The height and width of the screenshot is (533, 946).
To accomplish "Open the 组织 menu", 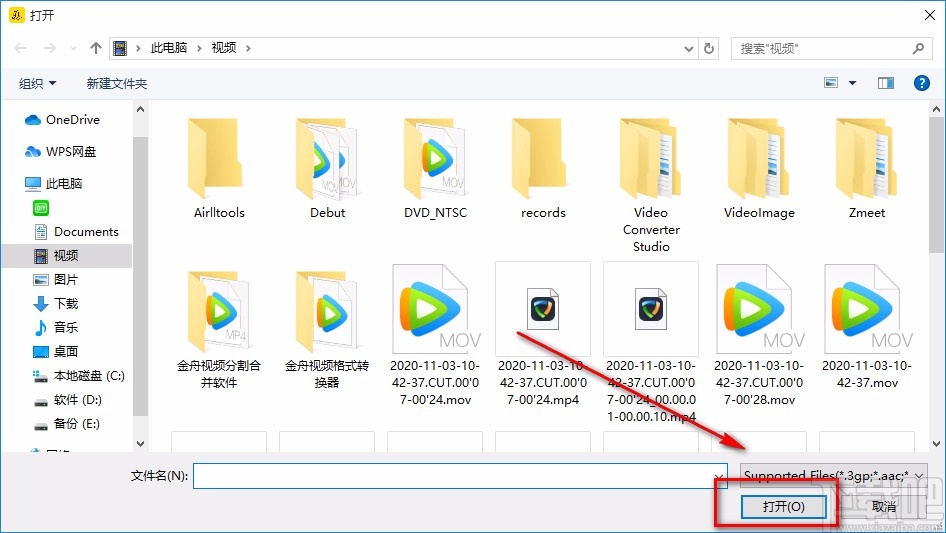I will coord(37,83).
